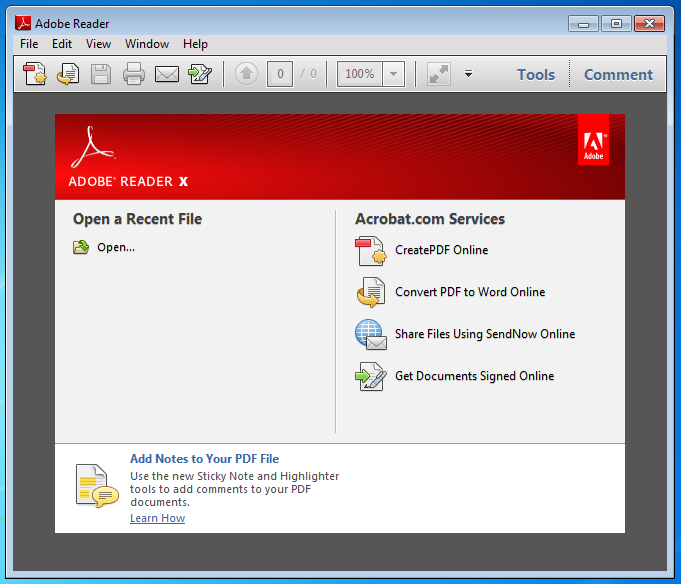
Task: Click the sticky note document icon
Action: (97, 485)
